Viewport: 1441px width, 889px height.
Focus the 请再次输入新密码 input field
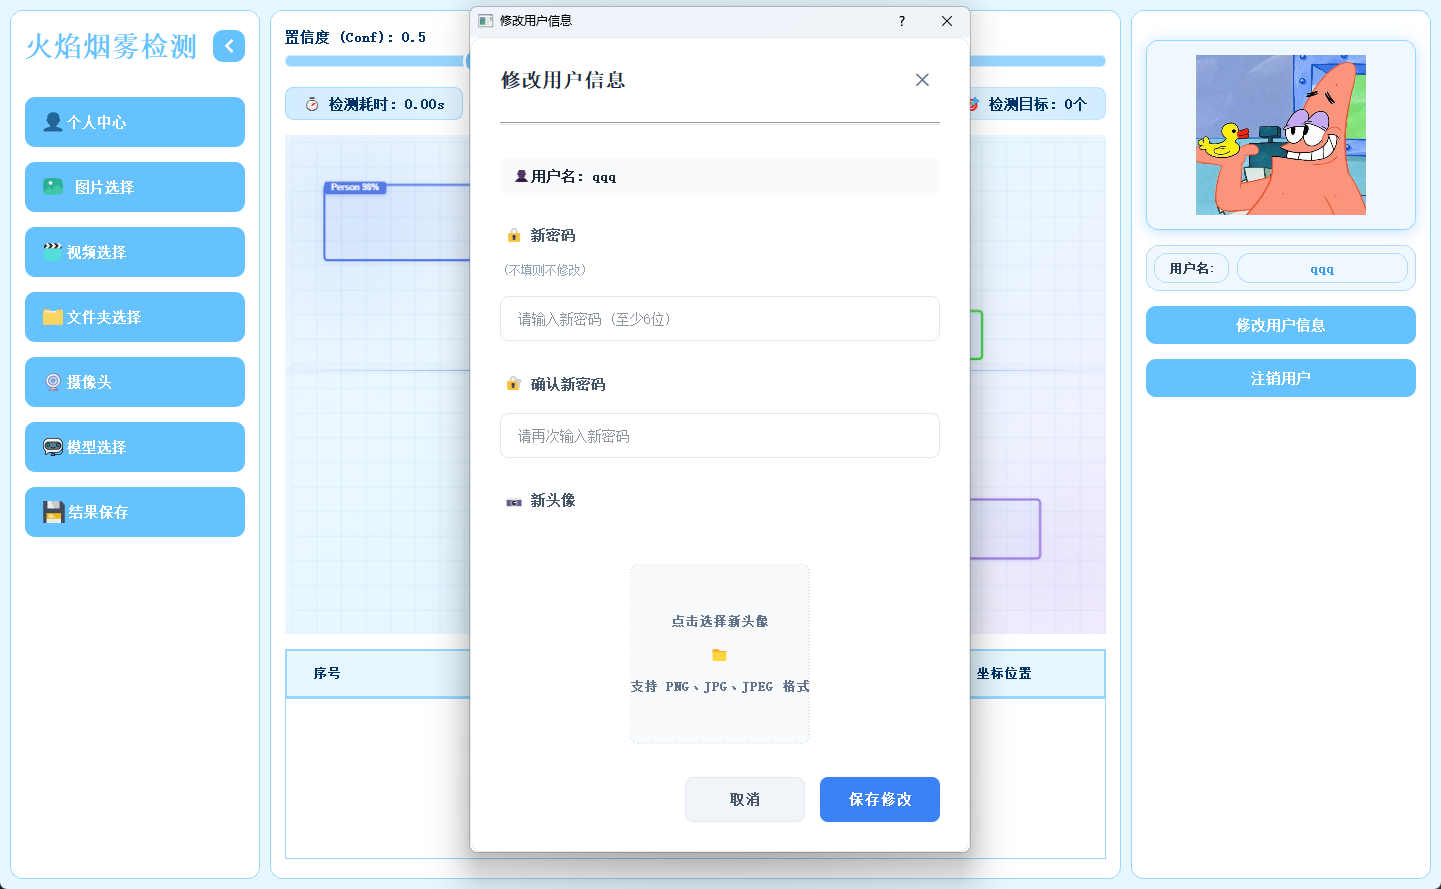pos(720,436)
